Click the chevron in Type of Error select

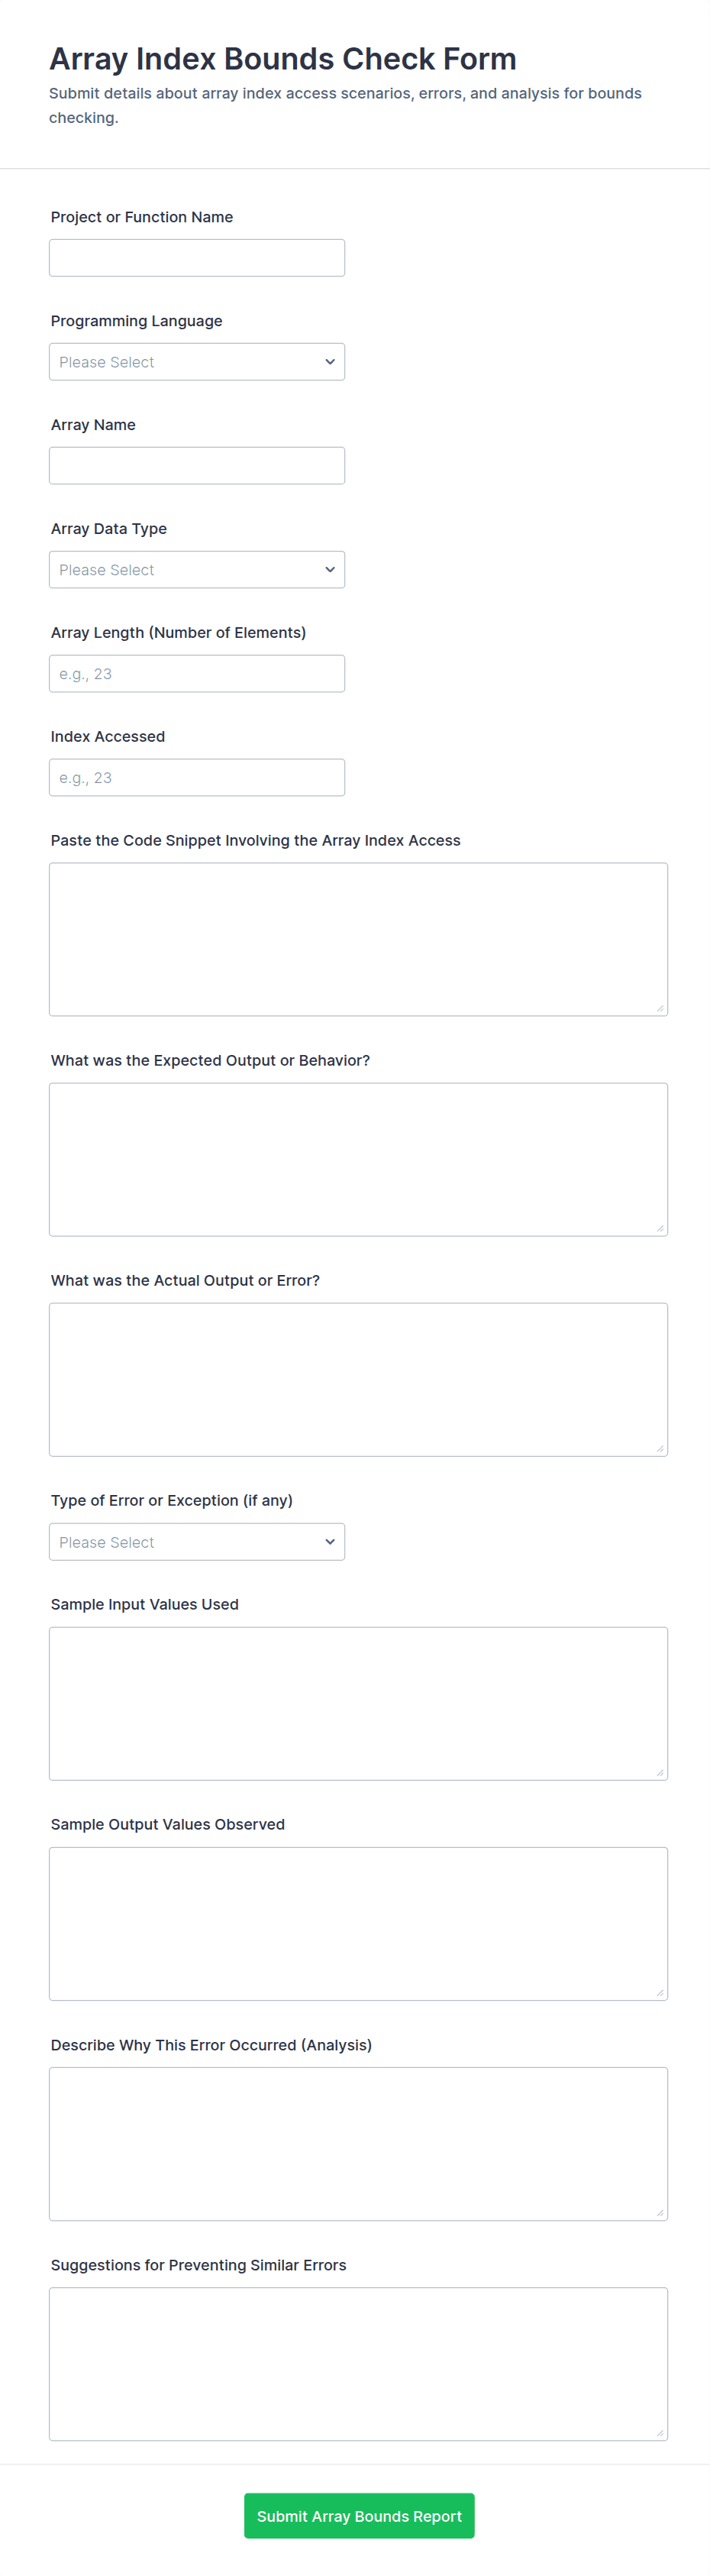pos(330,1542)
